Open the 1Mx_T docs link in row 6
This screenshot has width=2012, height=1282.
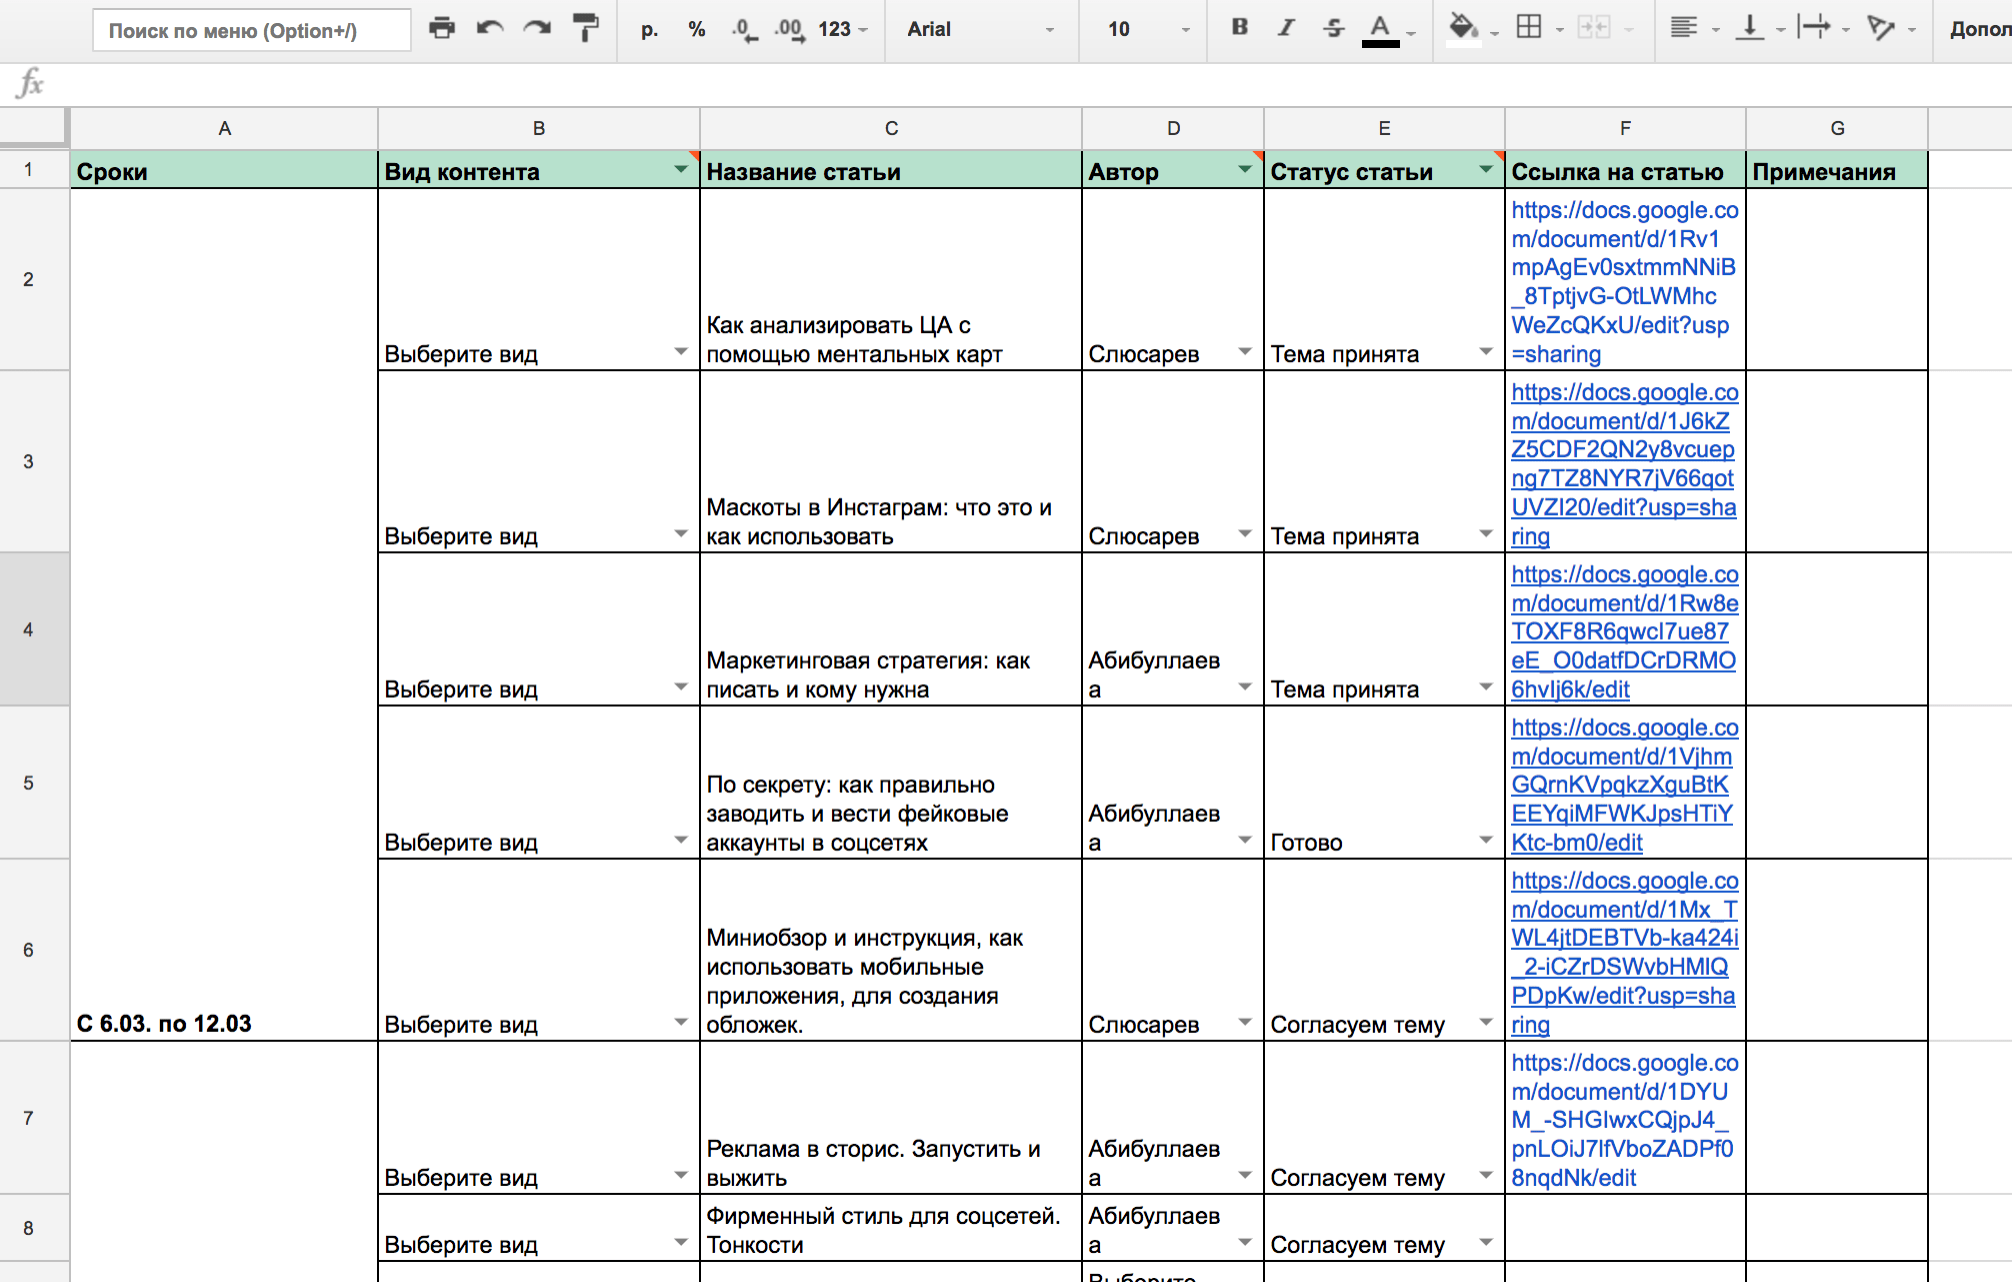1624,952
